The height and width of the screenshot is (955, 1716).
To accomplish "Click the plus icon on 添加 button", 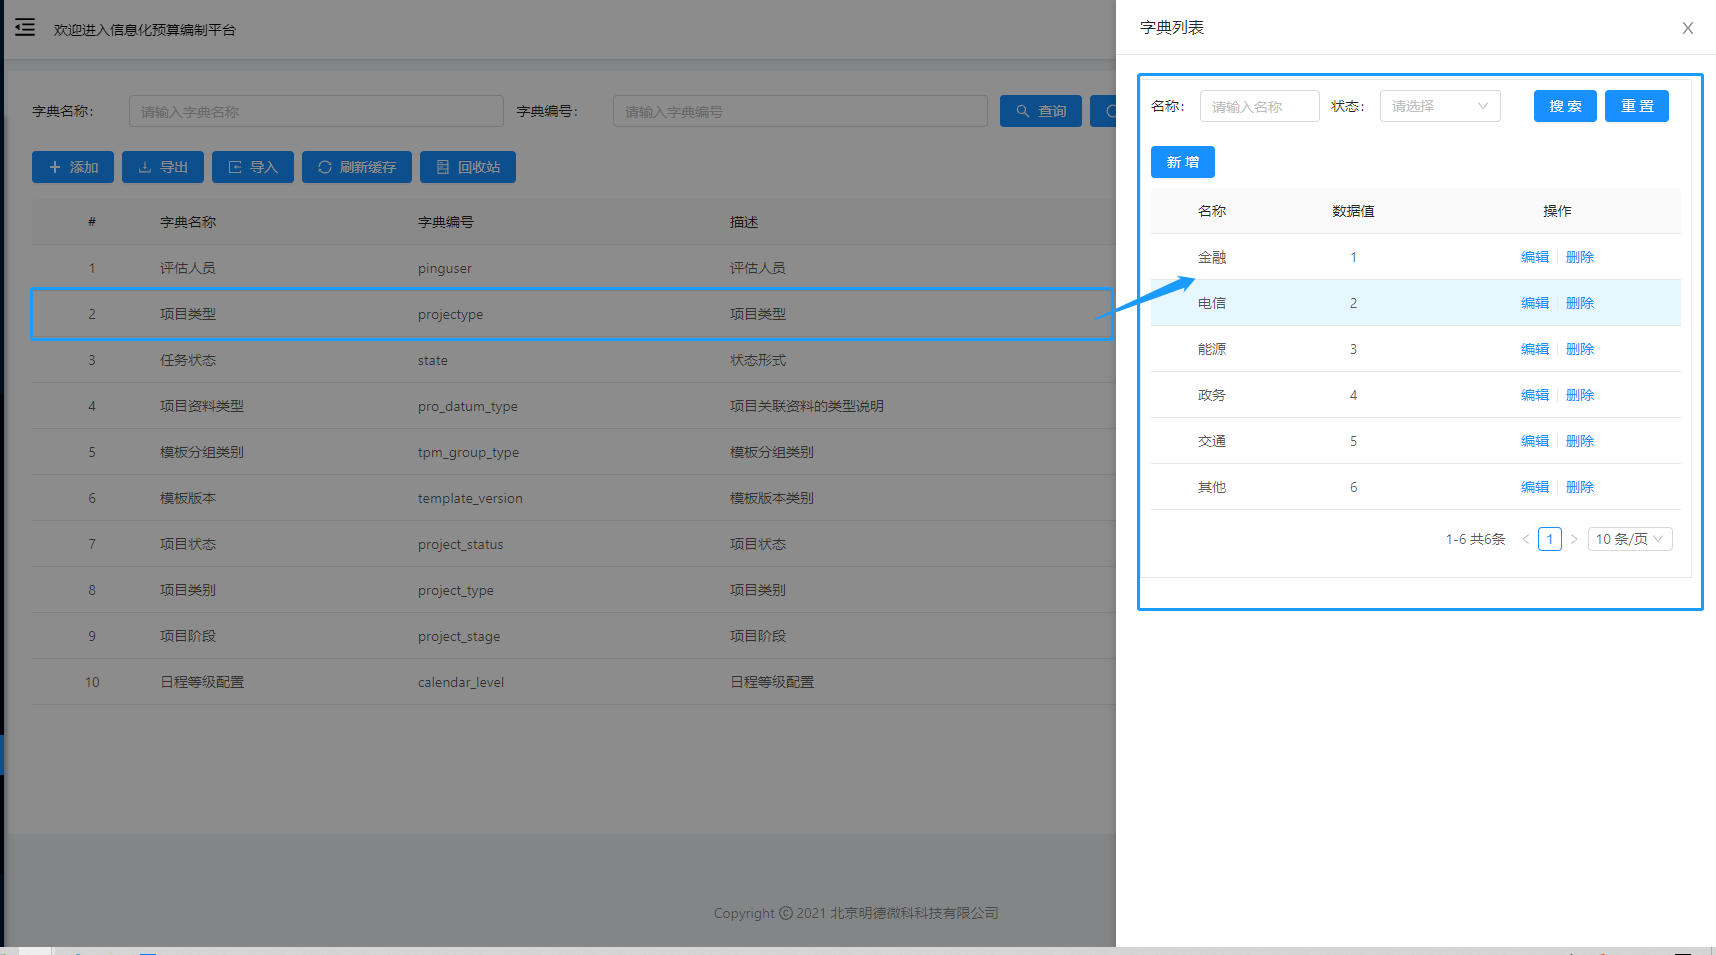I will pos(56,167).
